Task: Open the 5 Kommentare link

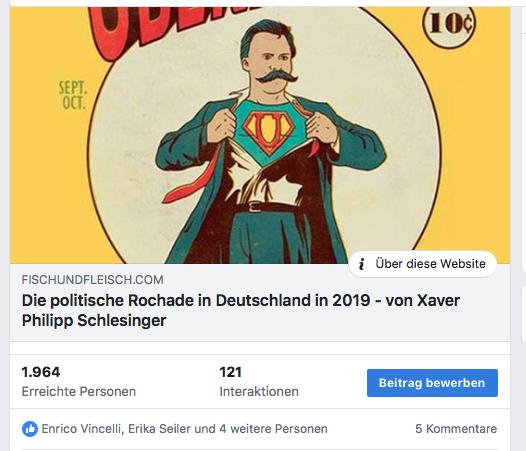Action: click(456, 429)
